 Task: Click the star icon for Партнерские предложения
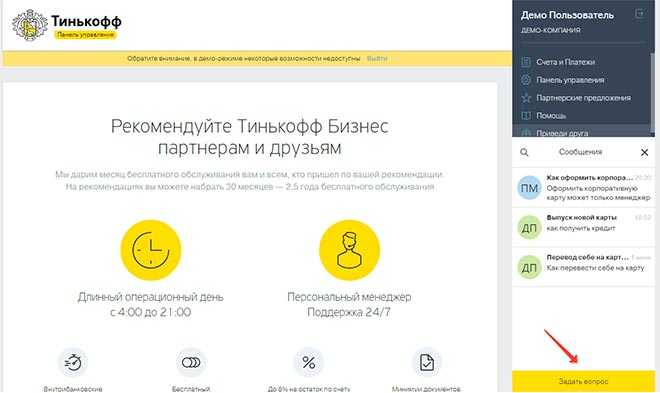click(x=526, y=98)
